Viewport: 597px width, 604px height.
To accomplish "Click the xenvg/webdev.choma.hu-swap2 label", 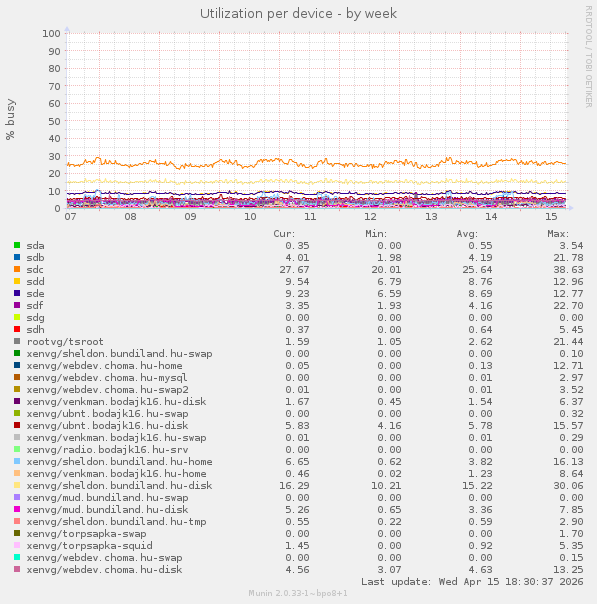I will pyautogui.click(x=107, y=389).
